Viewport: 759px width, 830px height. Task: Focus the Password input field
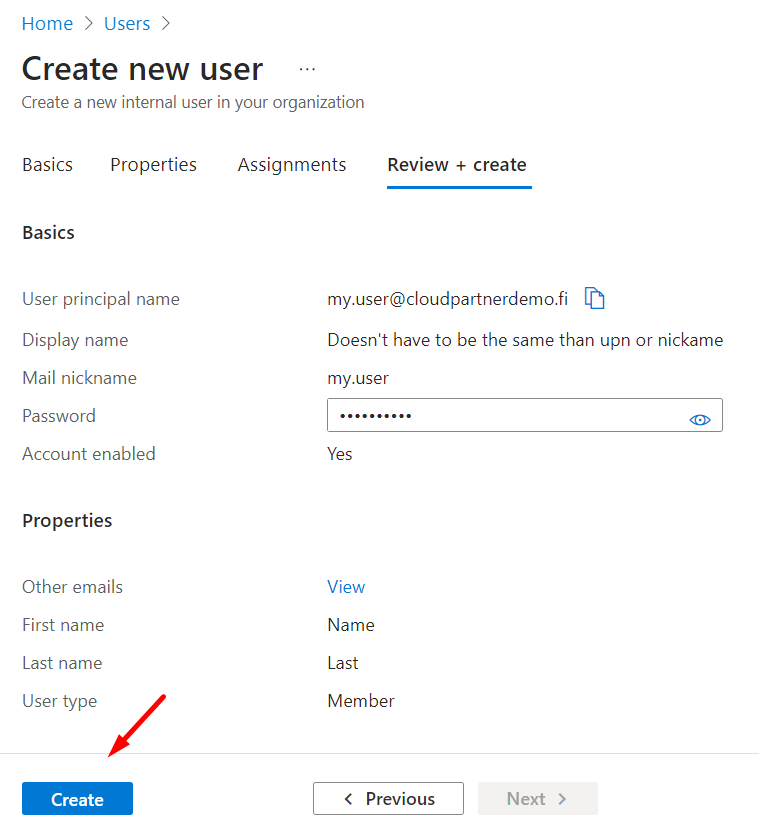[x=500, y=416]
